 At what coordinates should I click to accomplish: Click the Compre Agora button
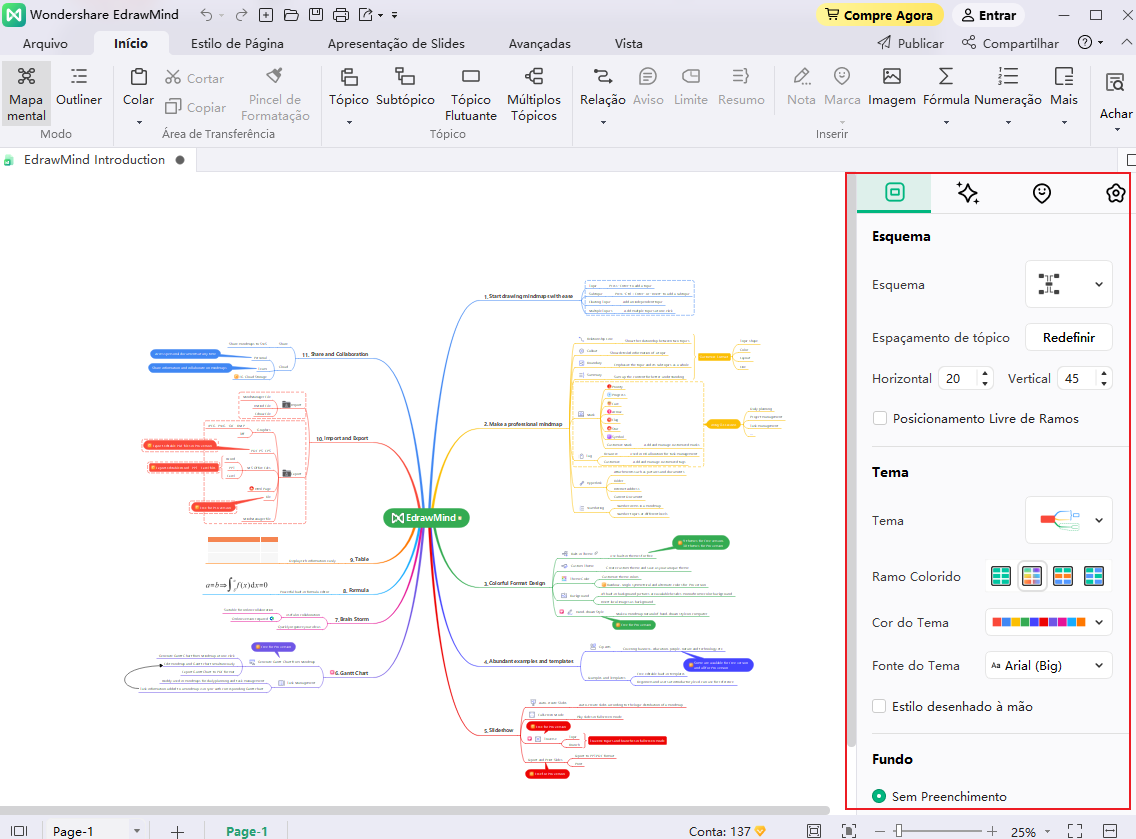(879, 15)
